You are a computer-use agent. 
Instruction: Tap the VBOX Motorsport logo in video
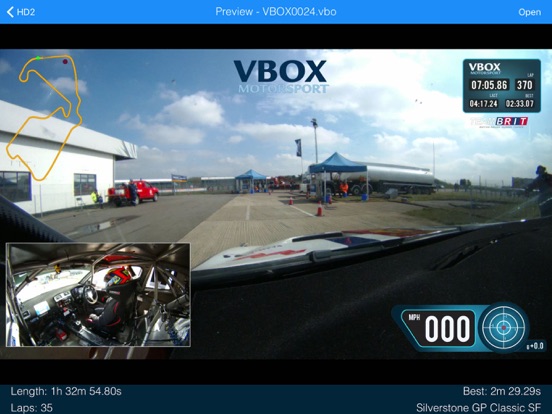[281, 76]
